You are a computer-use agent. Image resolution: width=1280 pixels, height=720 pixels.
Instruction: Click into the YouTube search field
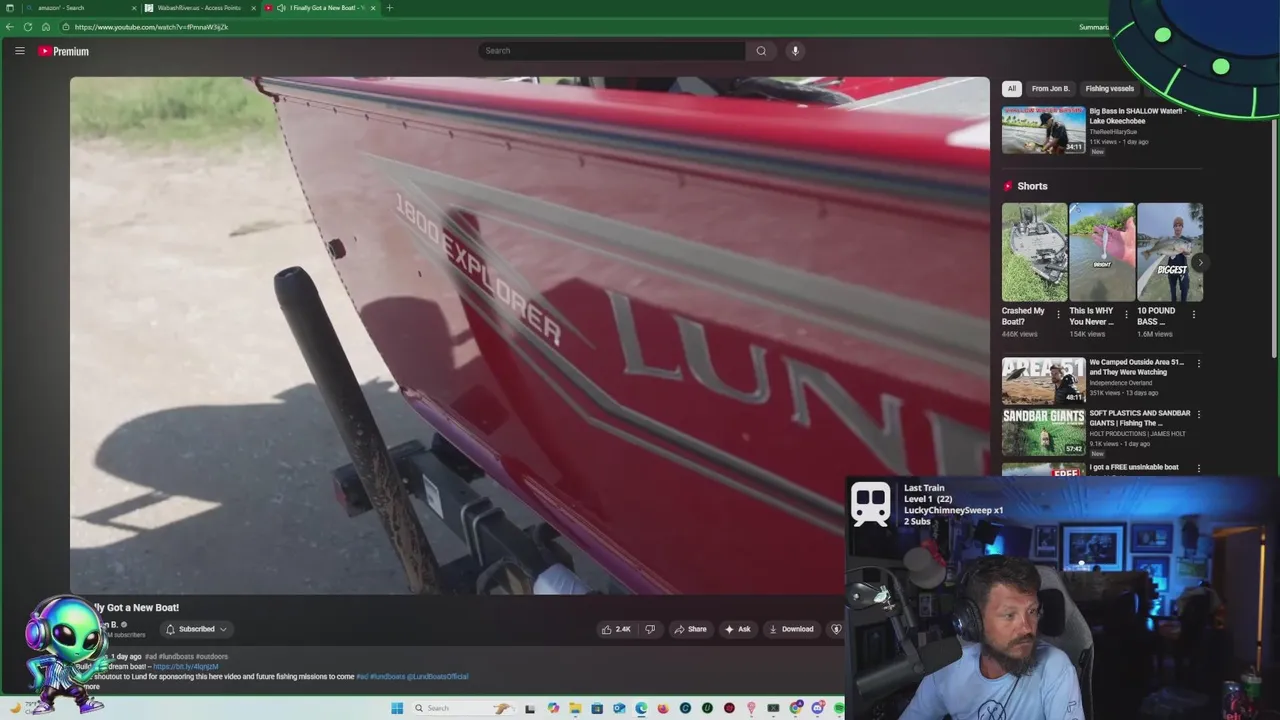[x=612, y=51]
